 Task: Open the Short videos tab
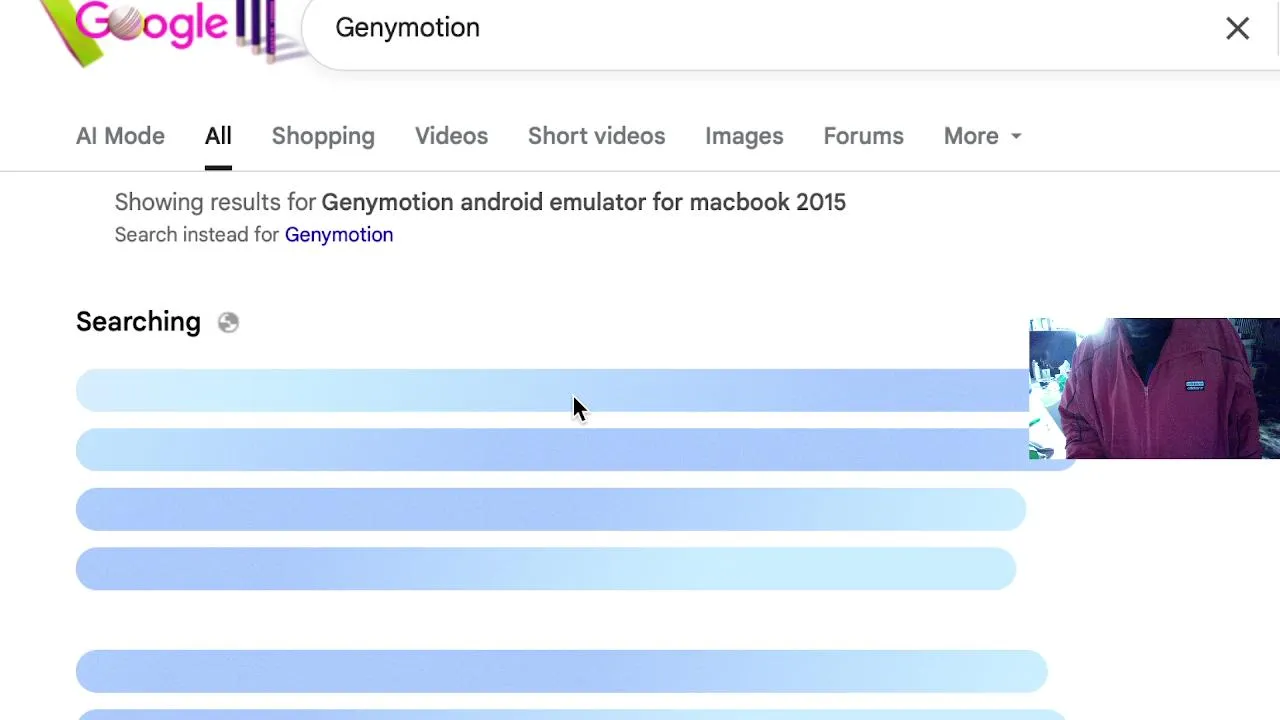point(596,136)
